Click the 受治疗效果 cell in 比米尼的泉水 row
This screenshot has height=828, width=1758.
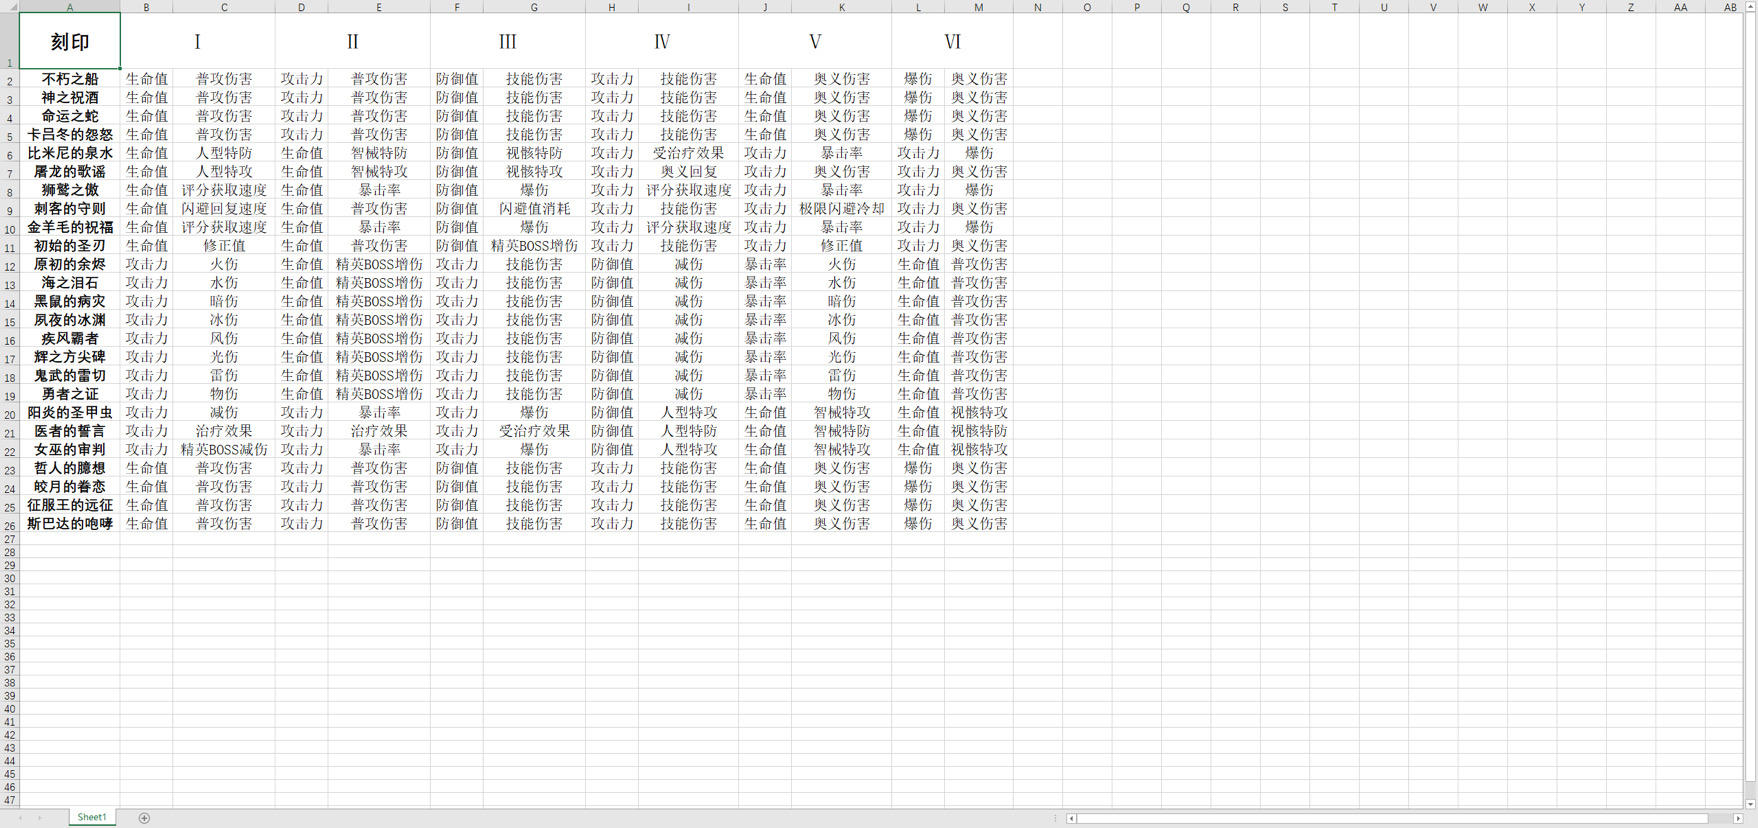[688, 153]
